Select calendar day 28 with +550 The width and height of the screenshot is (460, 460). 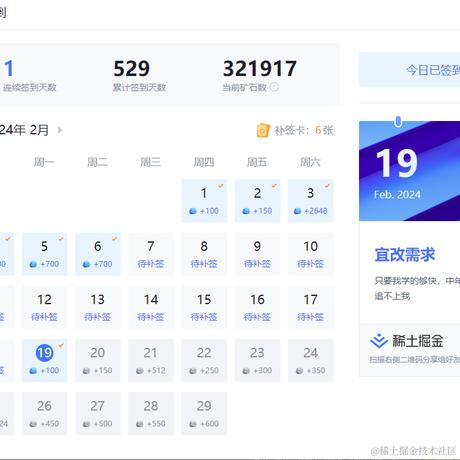(x=151, y=414)
